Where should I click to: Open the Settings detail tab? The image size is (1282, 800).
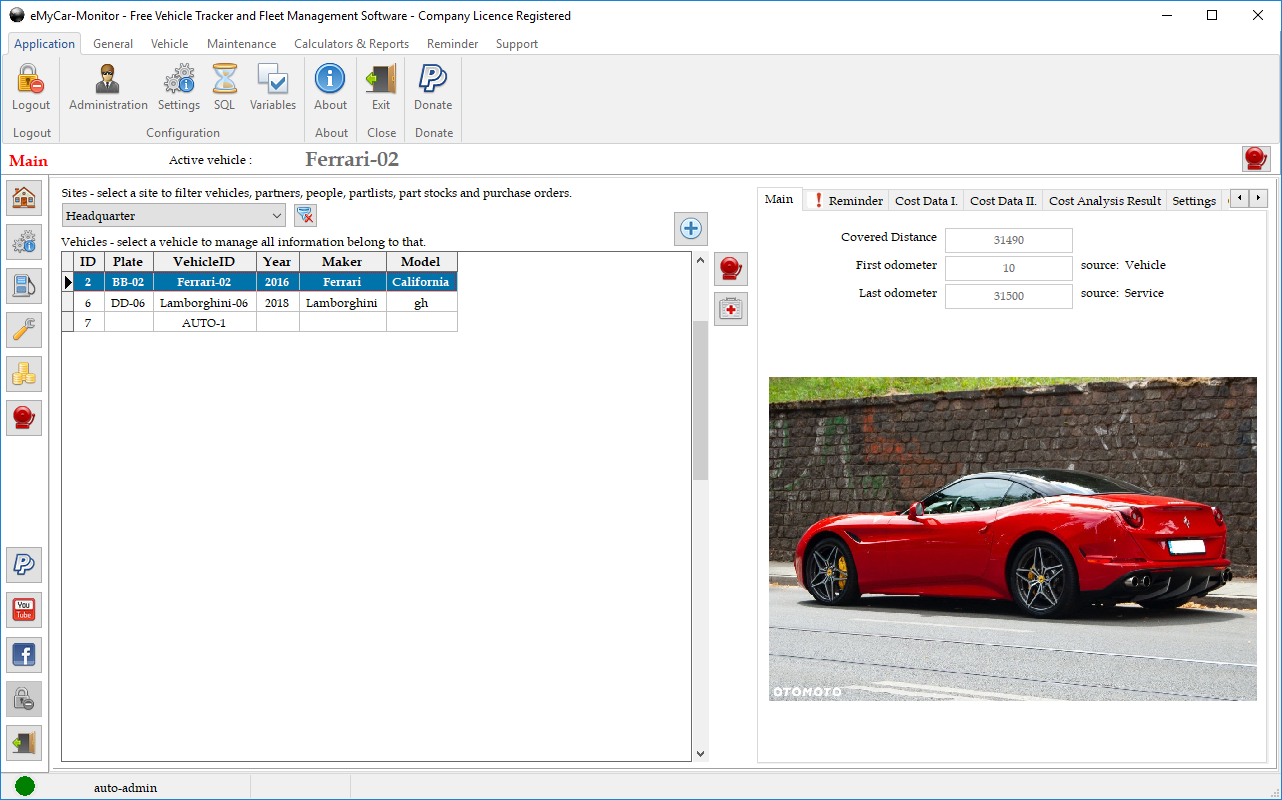[1194, 201]
